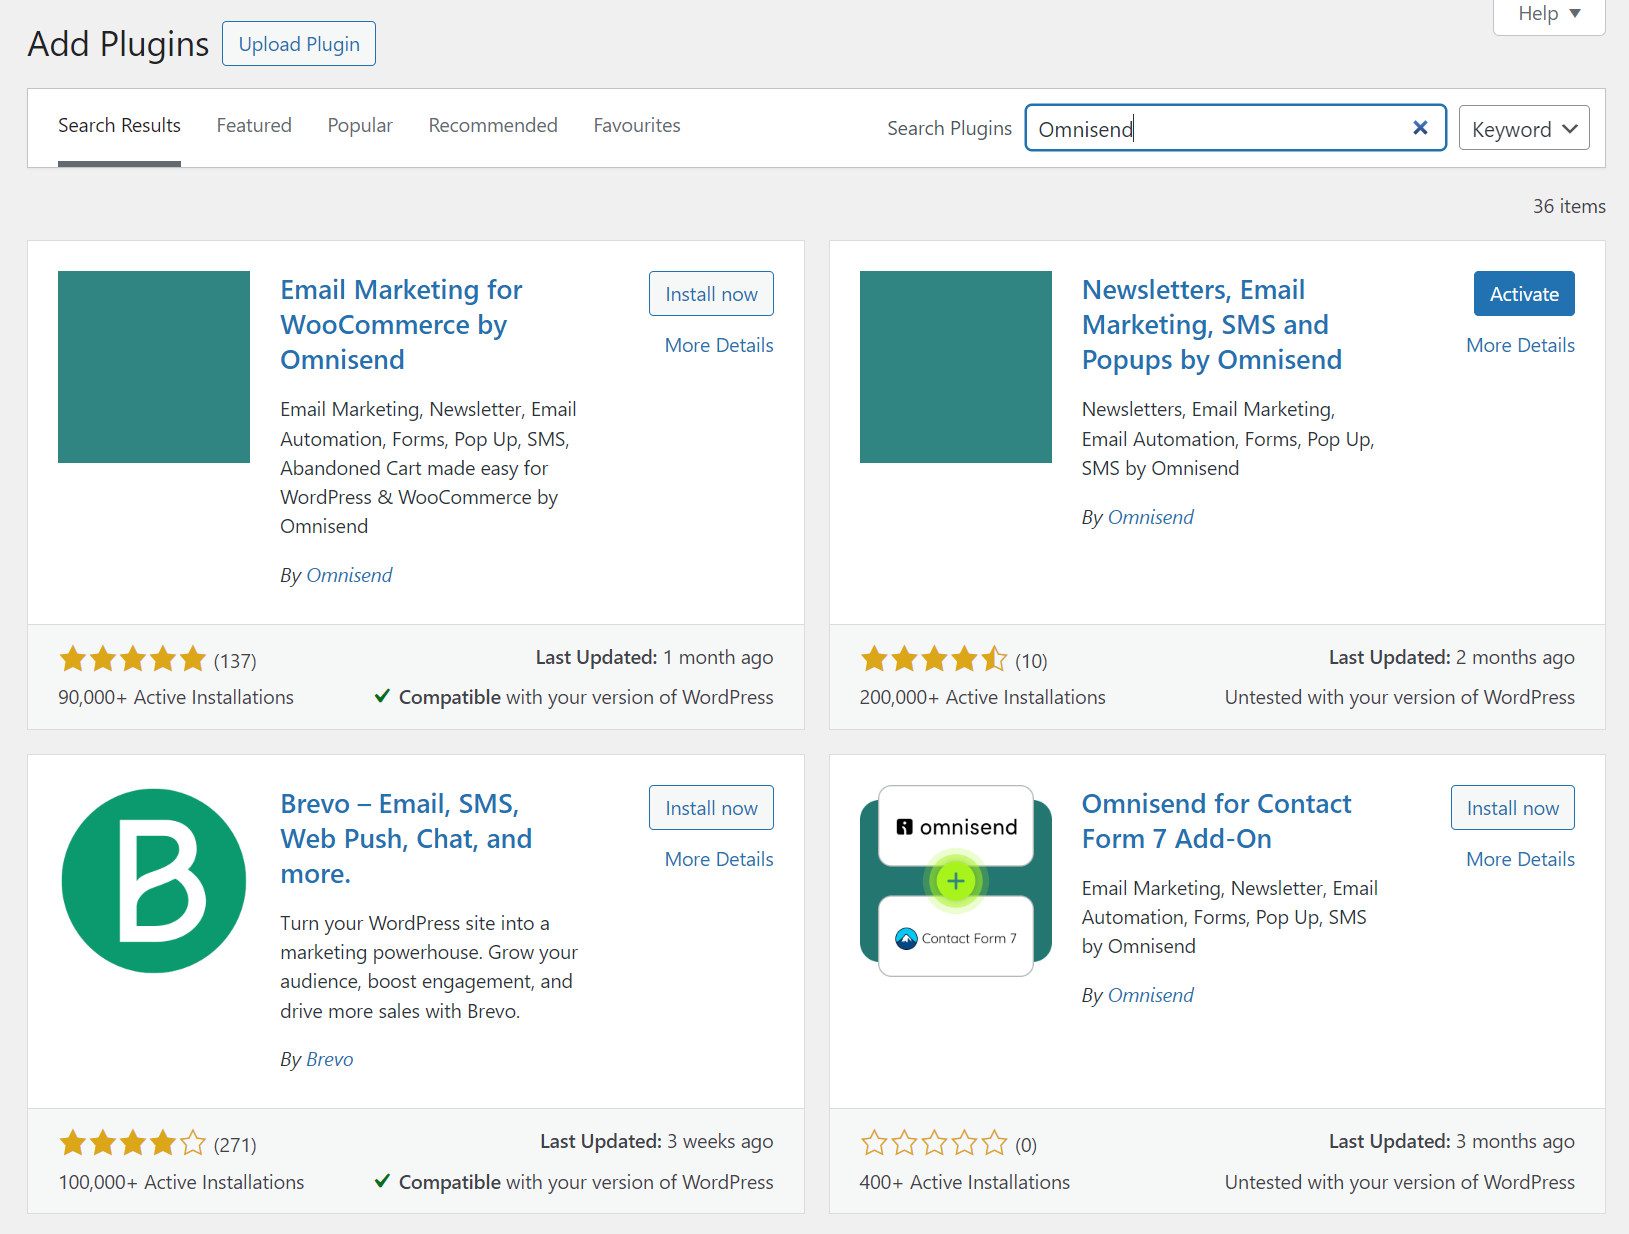Click 'Last Updated: 1 month ago' text
Screen dimensions: 1629x1234
click(654, 657)
